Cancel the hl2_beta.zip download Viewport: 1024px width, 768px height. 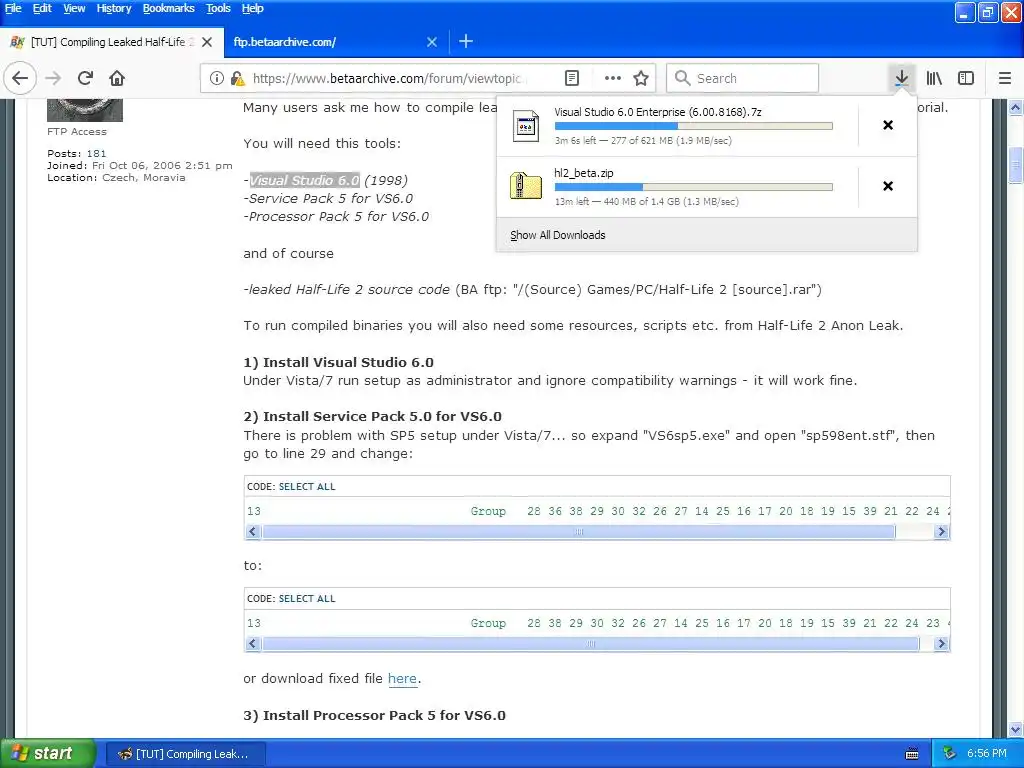point(888,186)
